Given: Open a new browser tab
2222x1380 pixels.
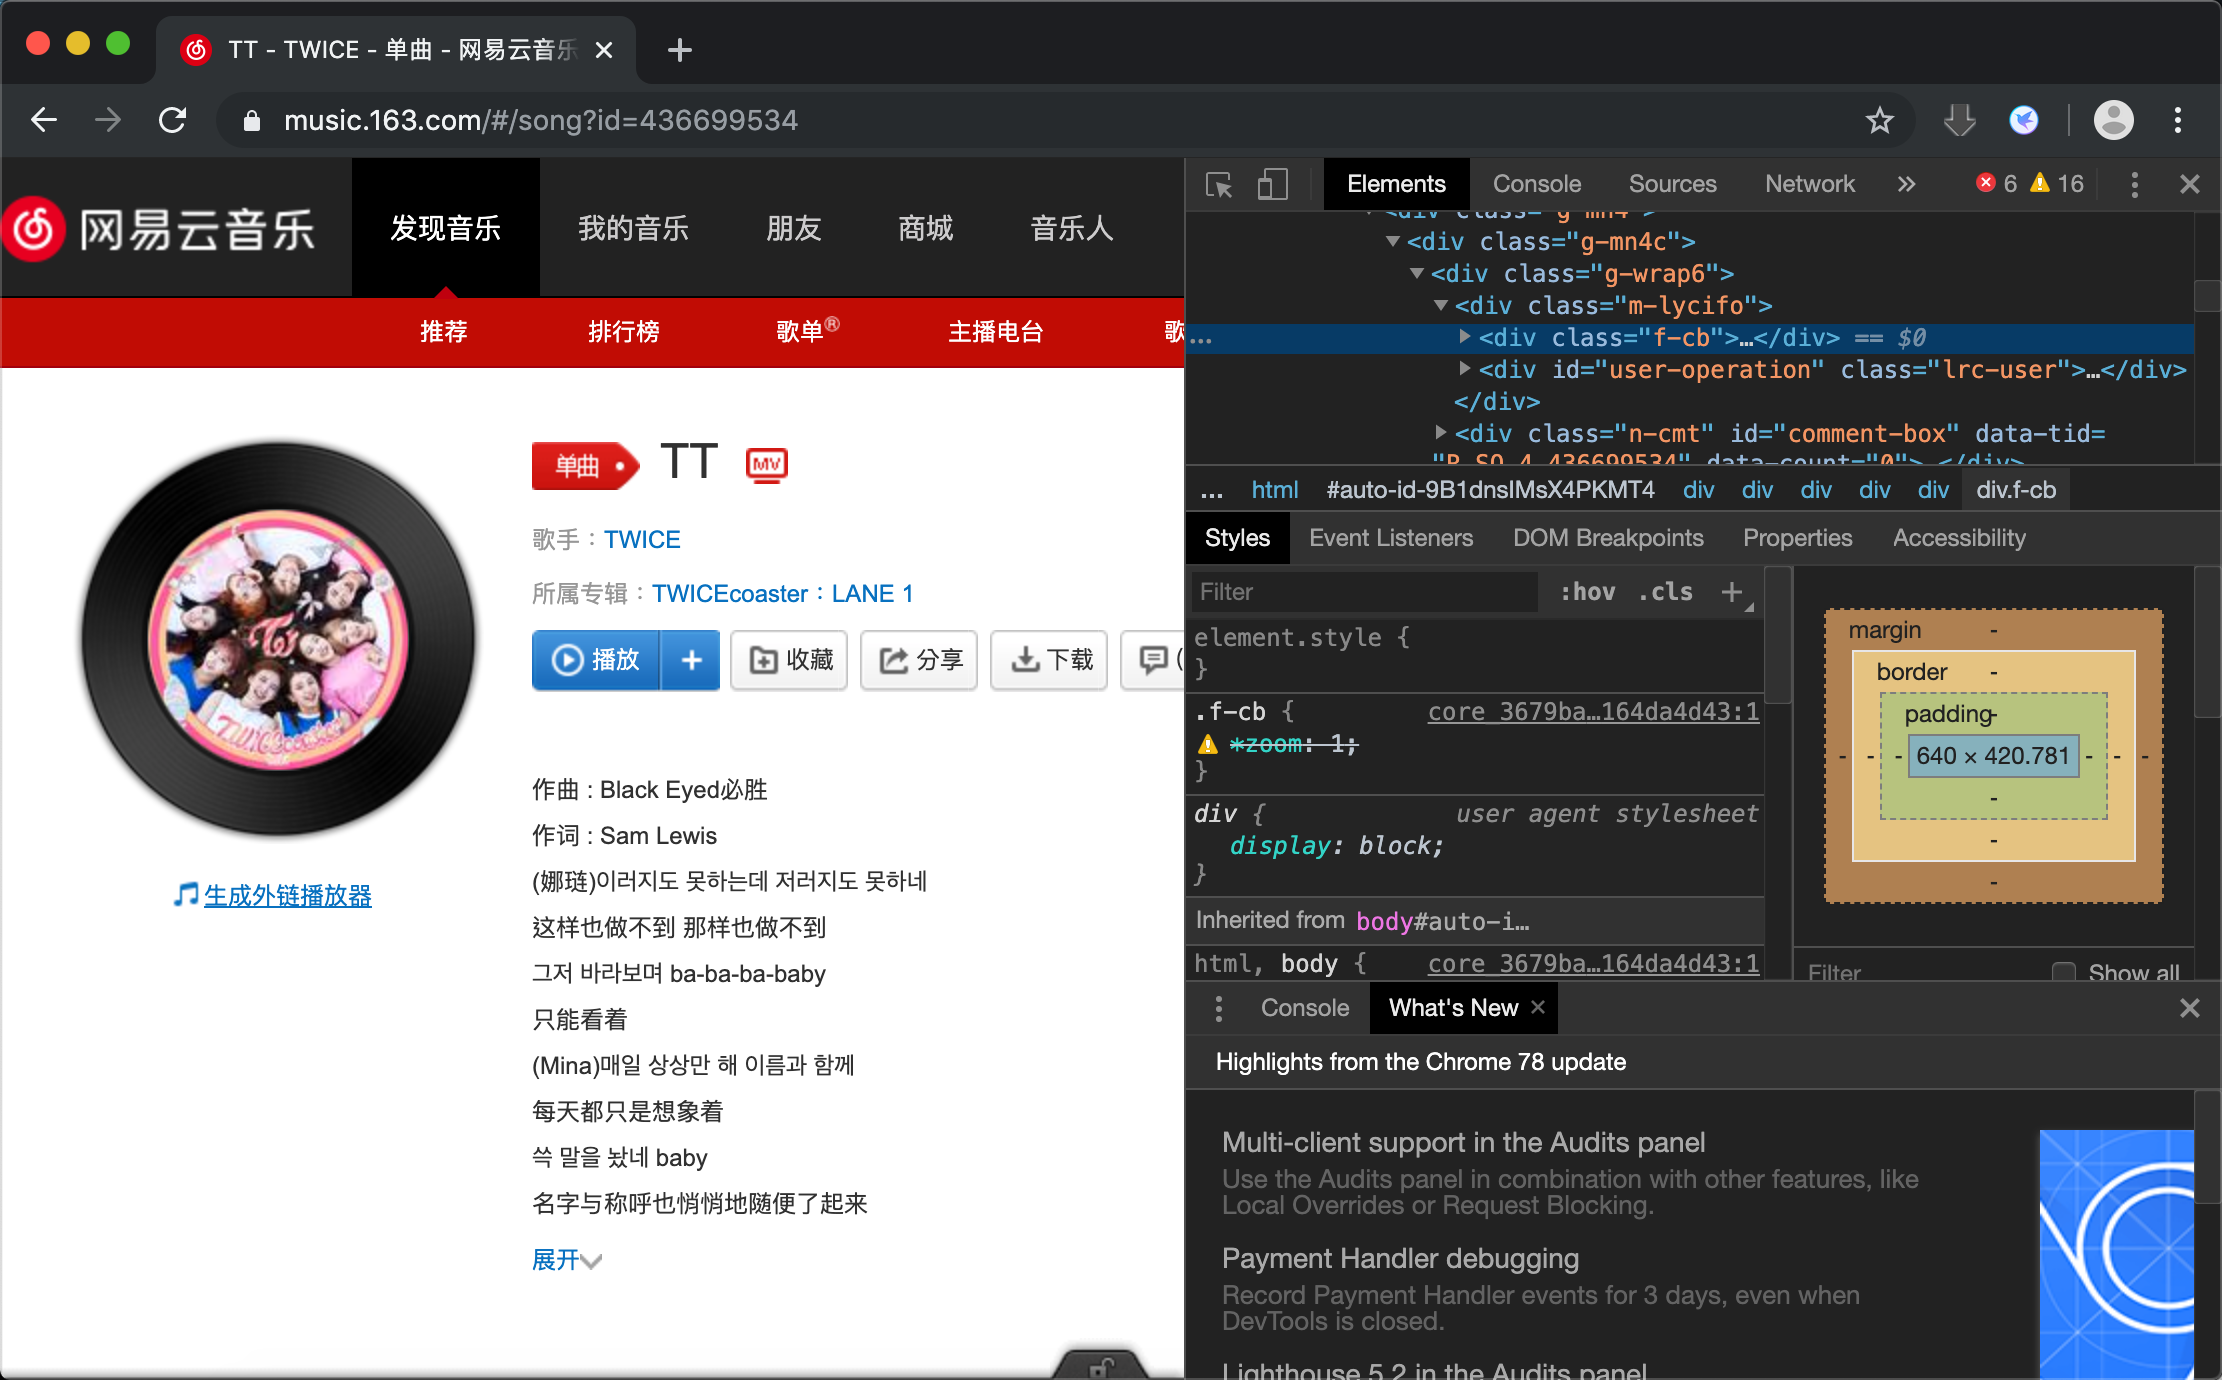Looking at the screenshot, I should pos(680,49).
